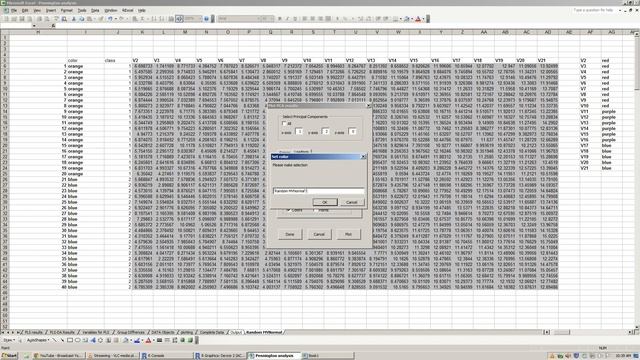Click the Undo toolbar icon

point(110,19)
